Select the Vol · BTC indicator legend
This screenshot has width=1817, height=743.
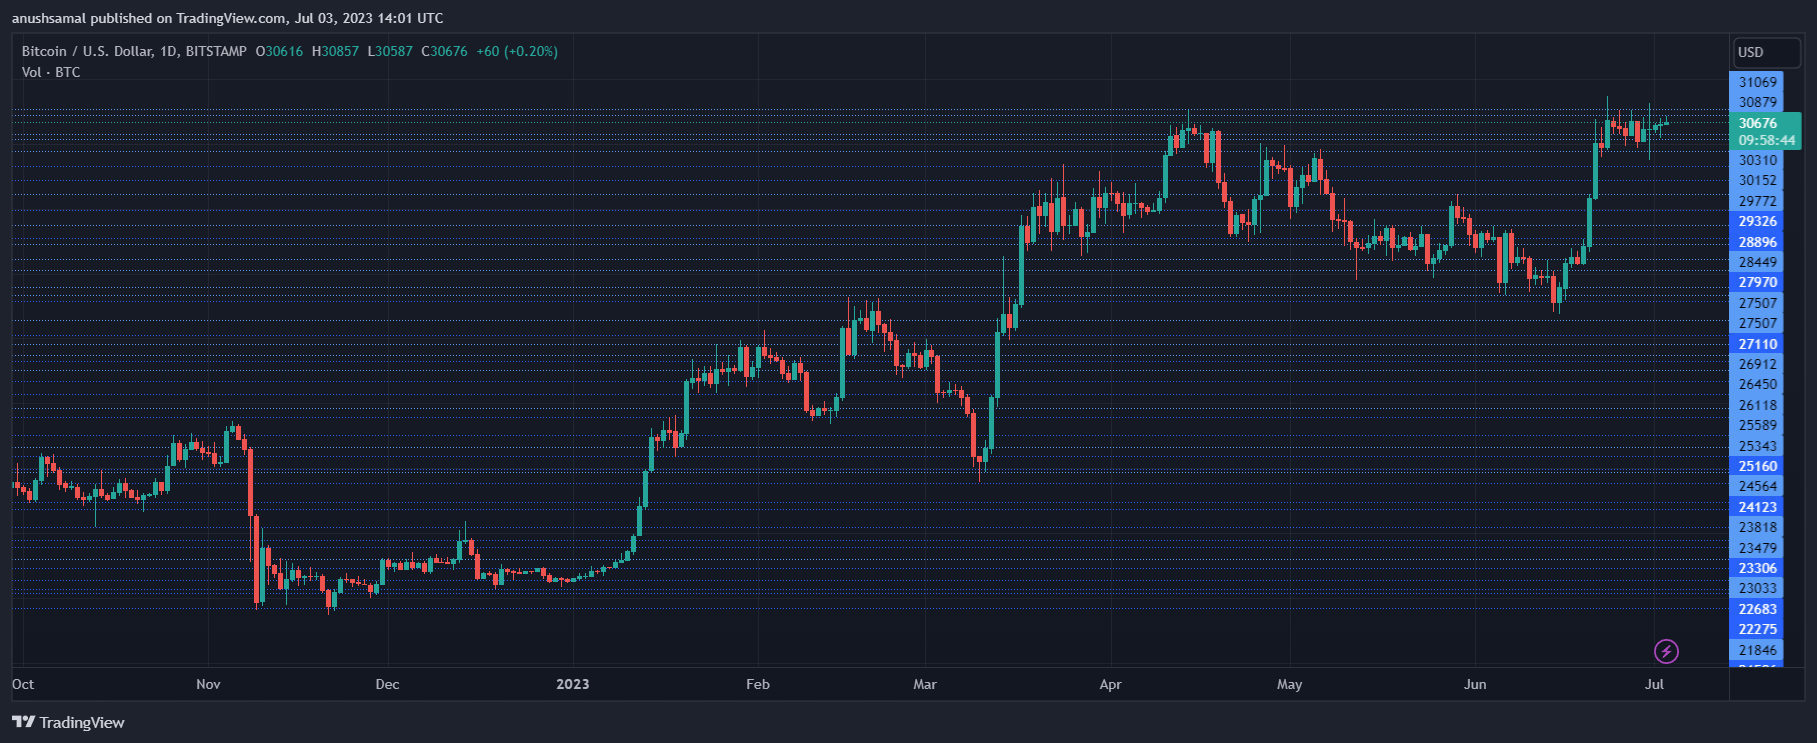point(51,72)
